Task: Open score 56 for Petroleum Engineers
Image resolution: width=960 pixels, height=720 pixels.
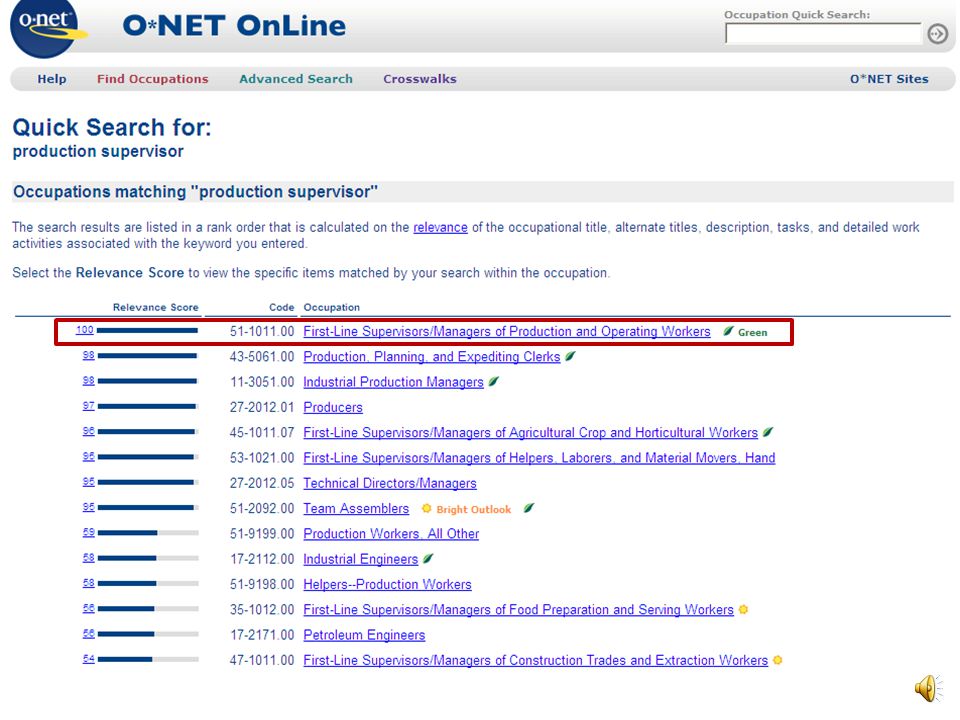Action: [x=89, y=634]
